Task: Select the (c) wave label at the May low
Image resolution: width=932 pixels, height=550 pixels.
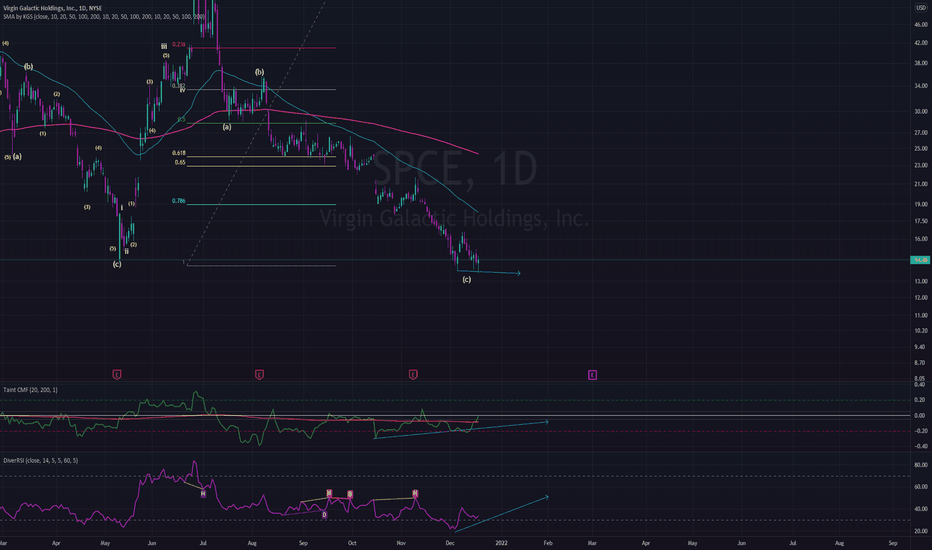Action: click(117, 264)
